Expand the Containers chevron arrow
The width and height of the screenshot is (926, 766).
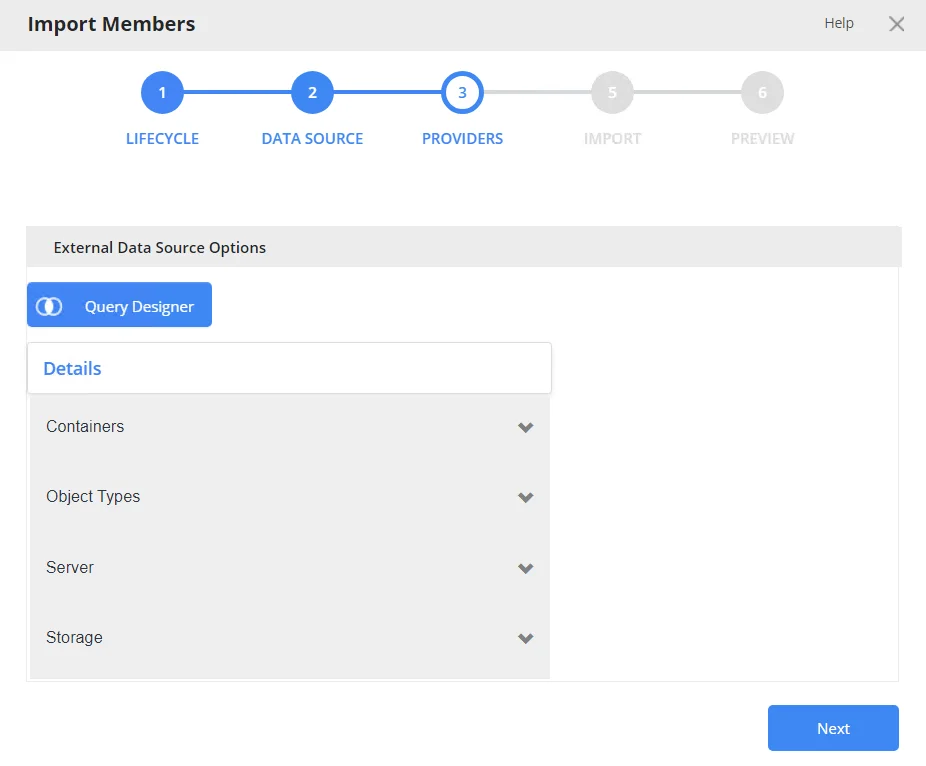coord(526,427)
